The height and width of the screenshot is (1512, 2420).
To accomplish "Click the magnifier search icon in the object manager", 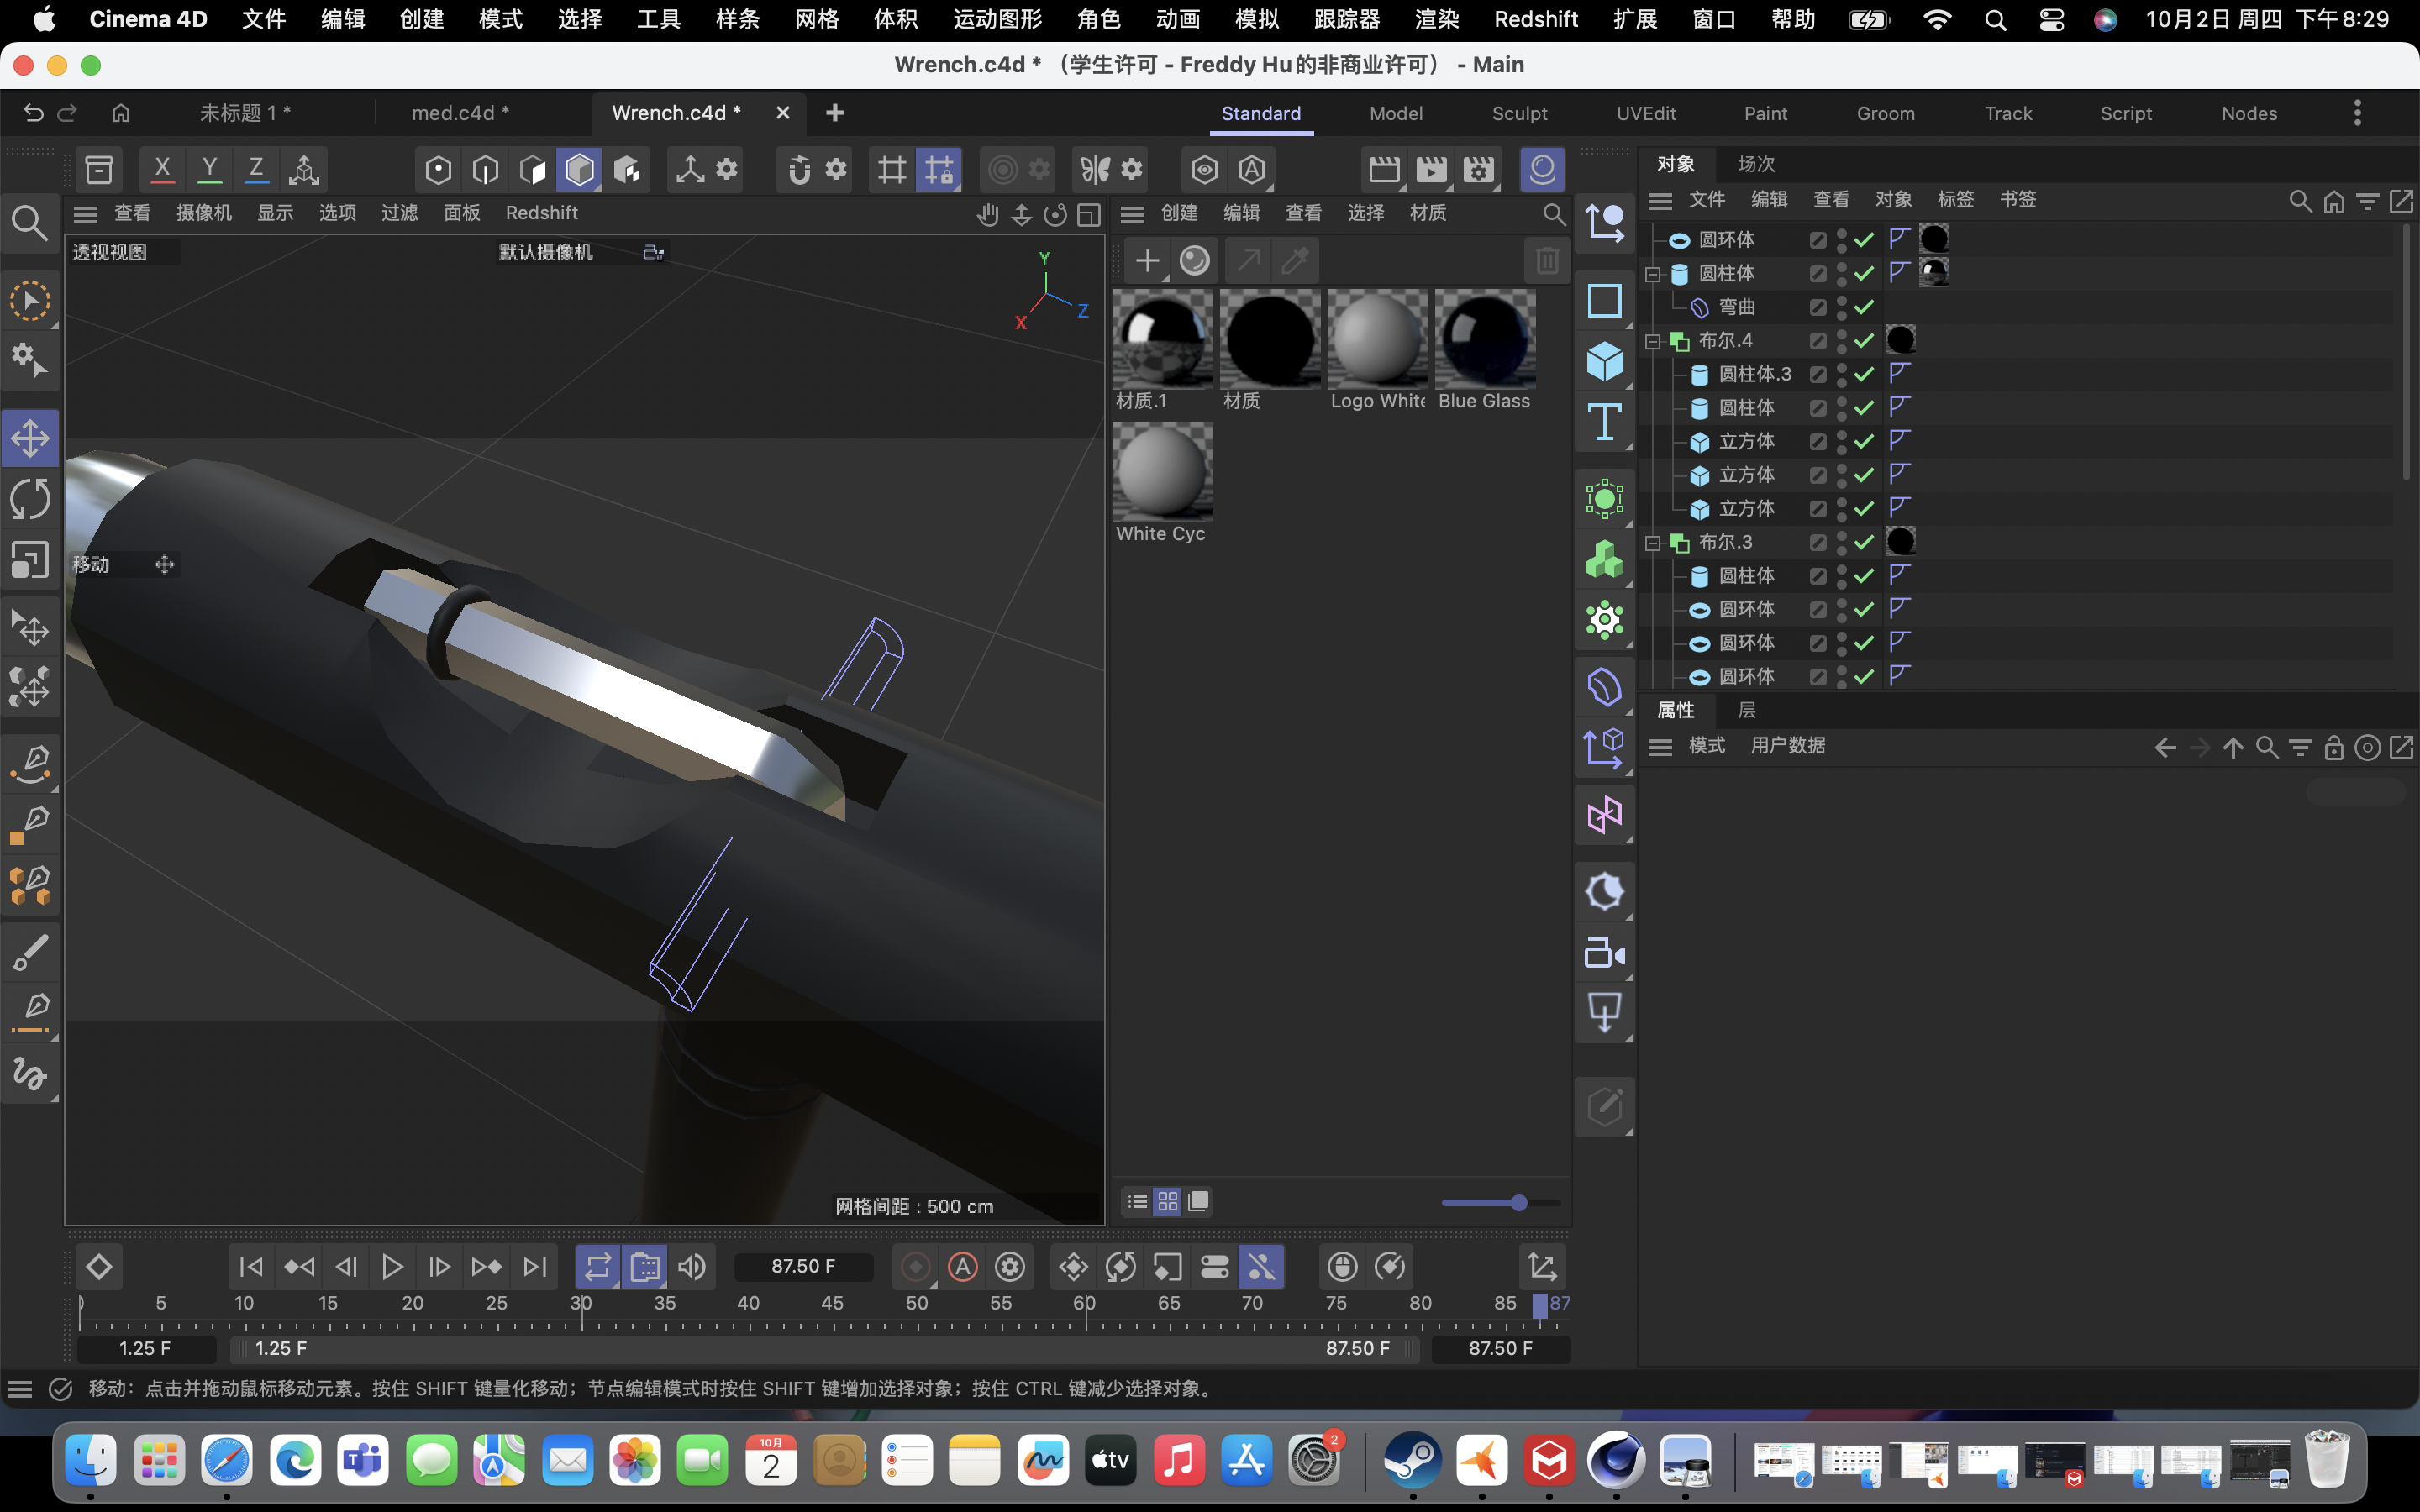I will pyautogui.click(x=2298, y=200).
